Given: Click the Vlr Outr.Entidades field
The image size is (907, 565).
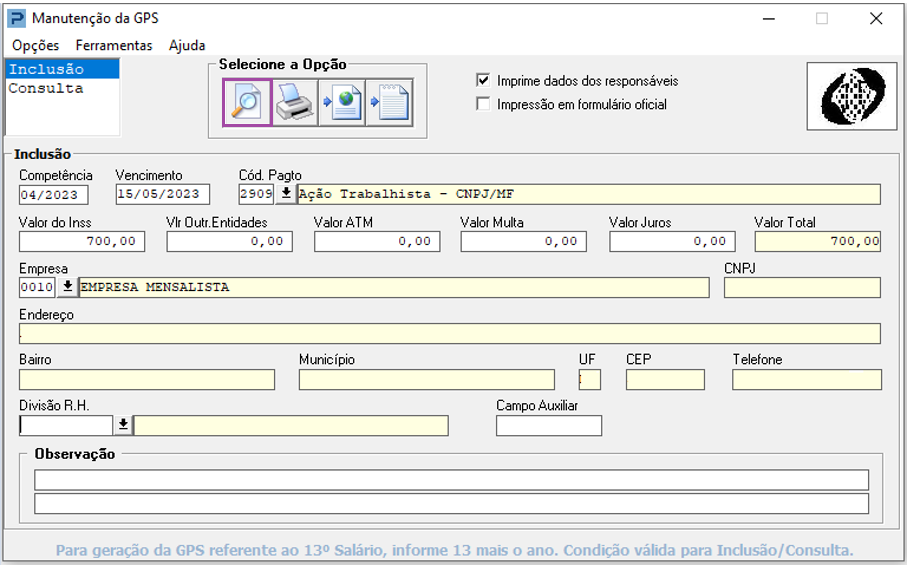Looking at the screenshot, I should click(x=230, y=241).
